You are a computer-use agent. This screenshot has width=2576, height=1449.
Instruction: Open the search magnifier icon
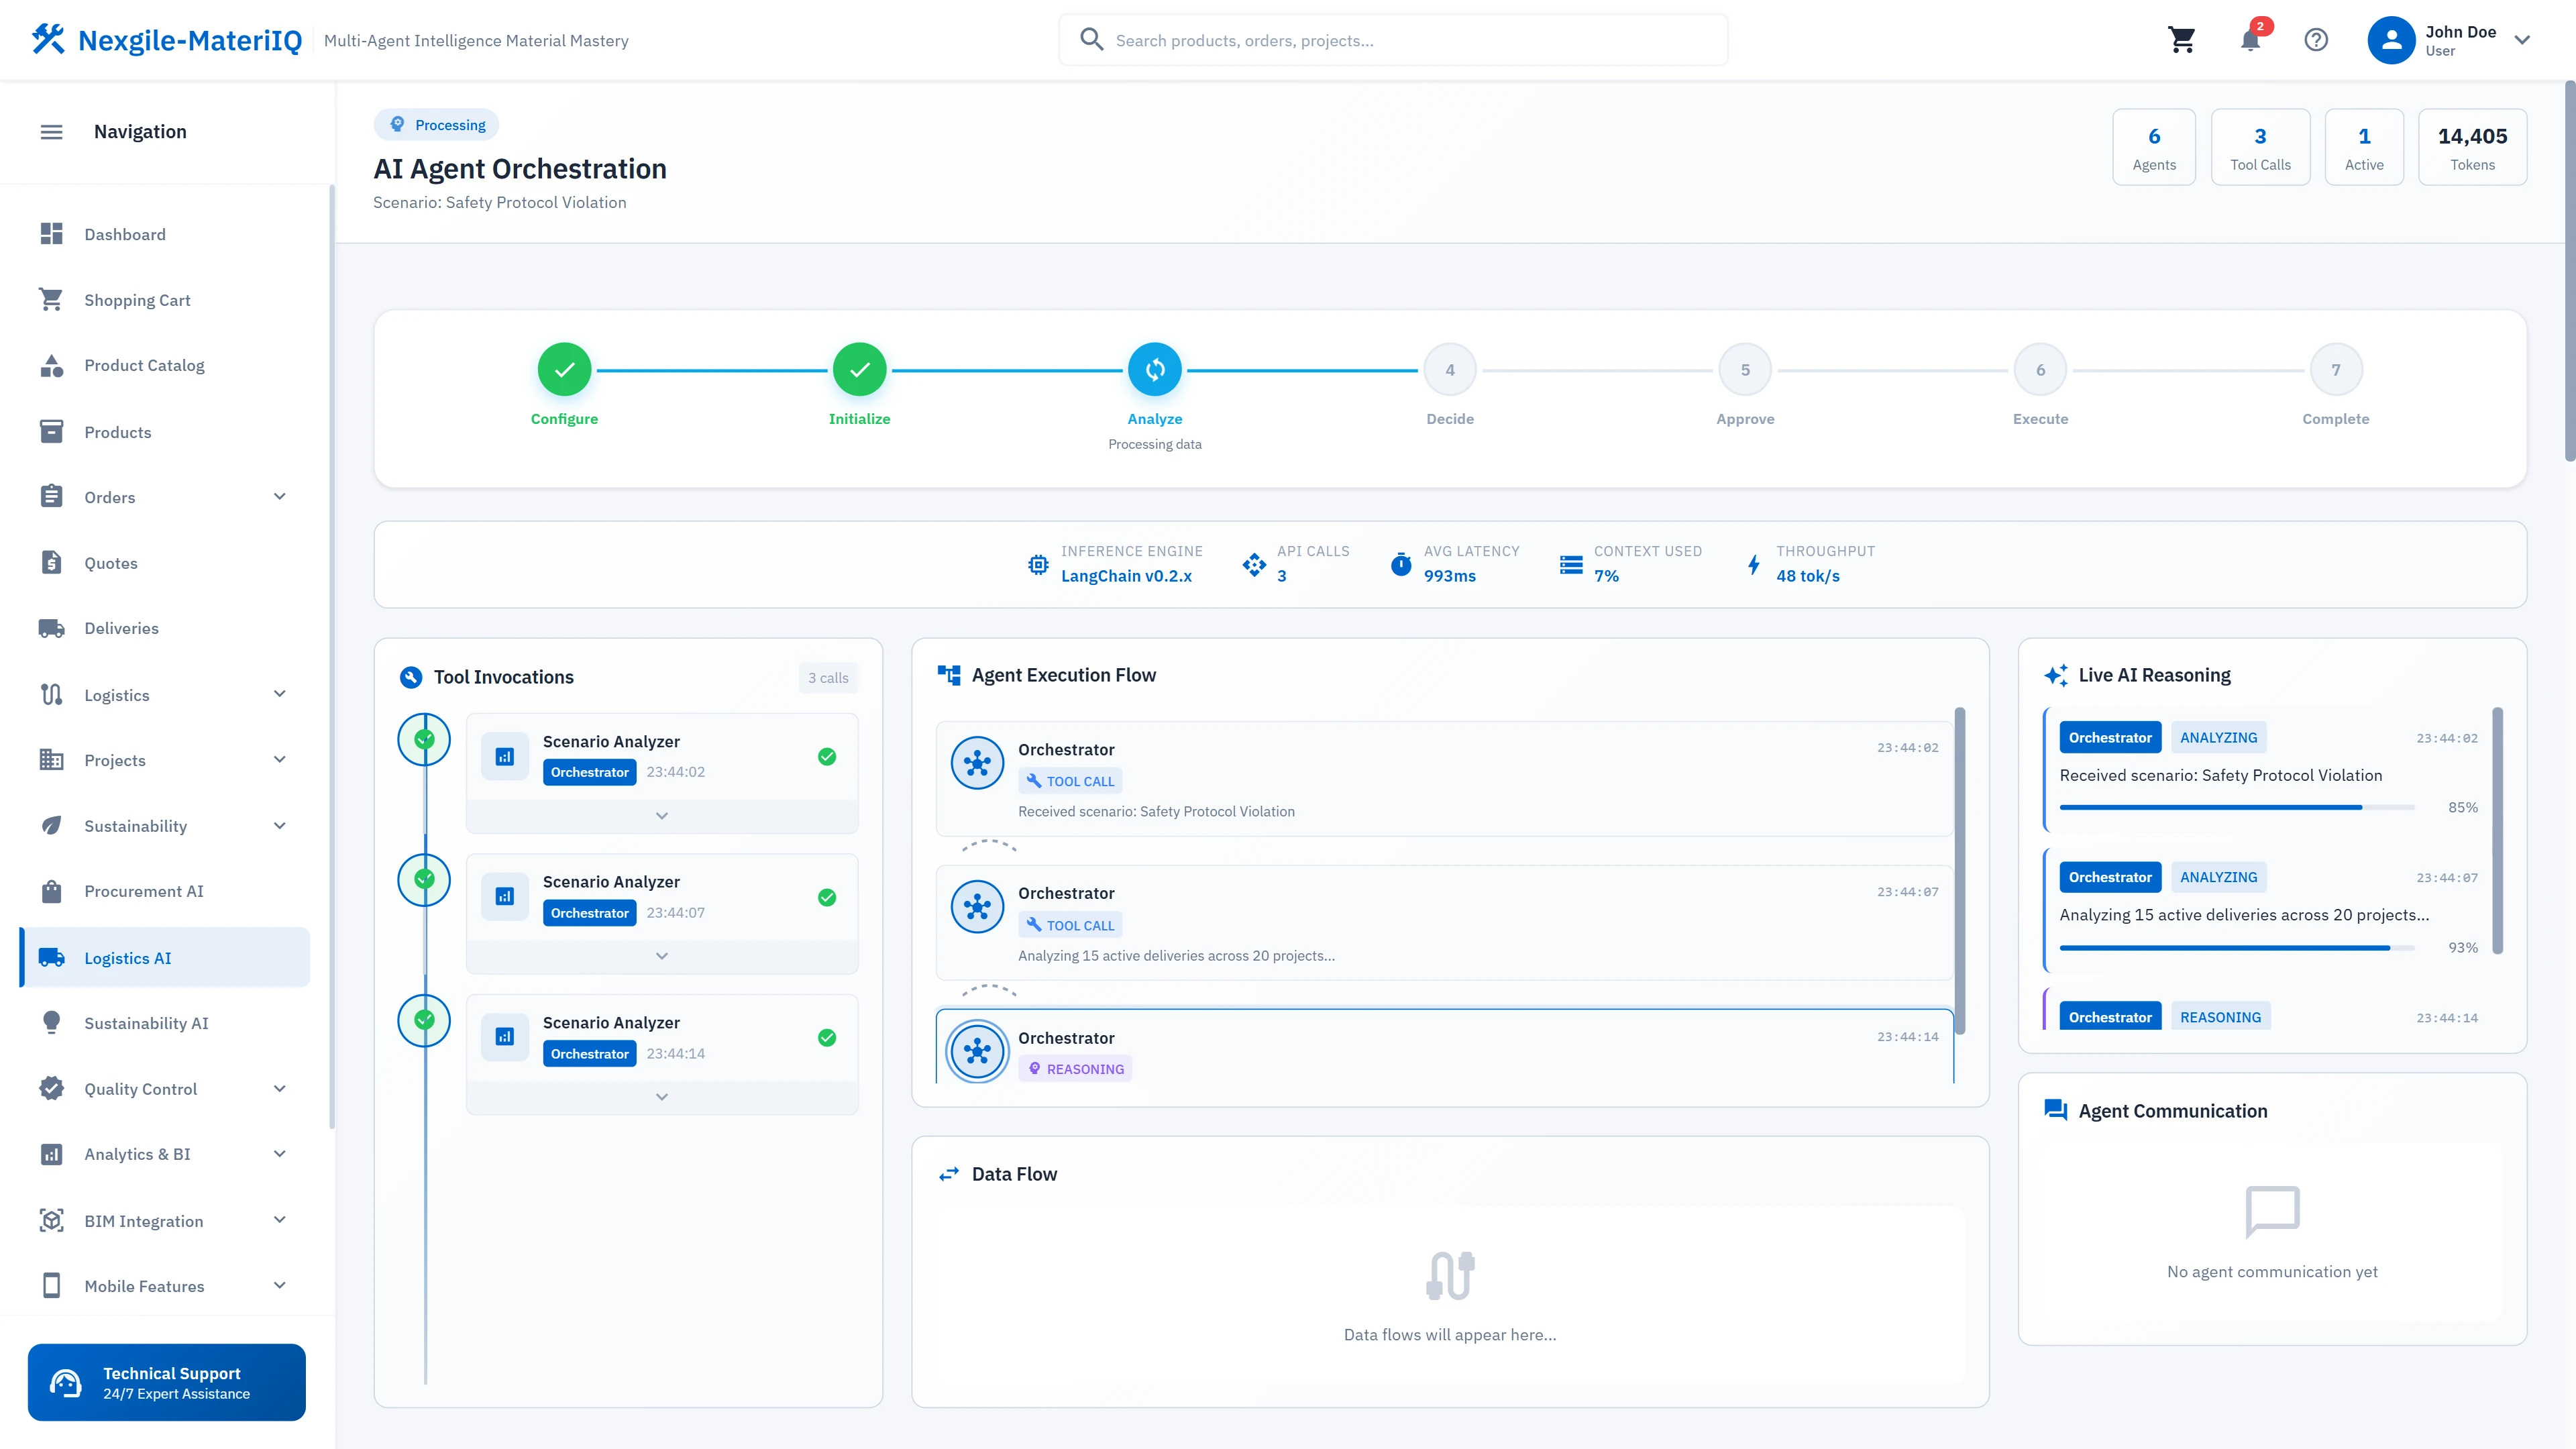click(x=1092, y=39)
